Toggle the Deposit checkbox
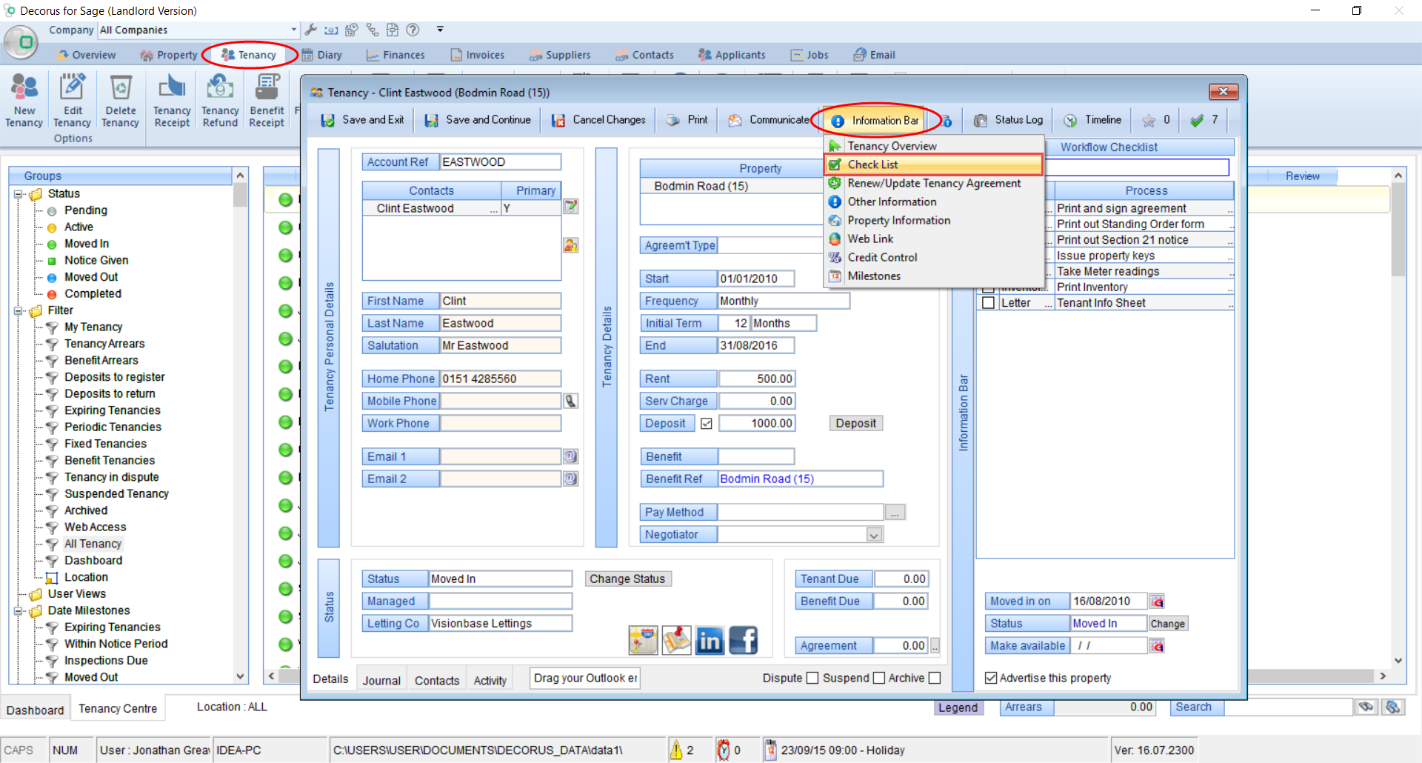 [707, 423]
